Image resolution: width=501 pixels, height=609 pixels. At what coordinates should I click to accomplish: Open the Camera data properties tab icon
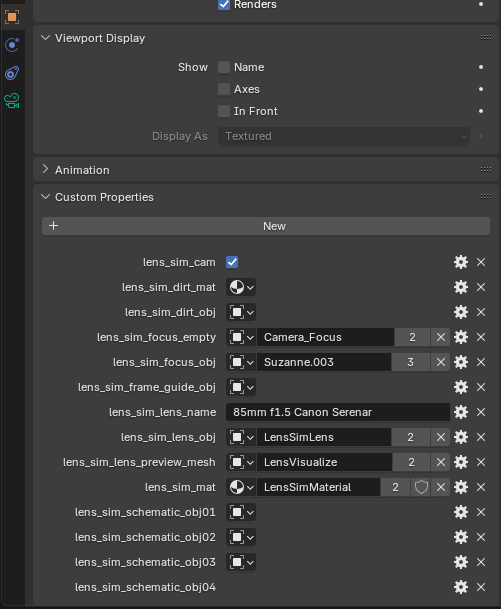(x=12, y=101)
